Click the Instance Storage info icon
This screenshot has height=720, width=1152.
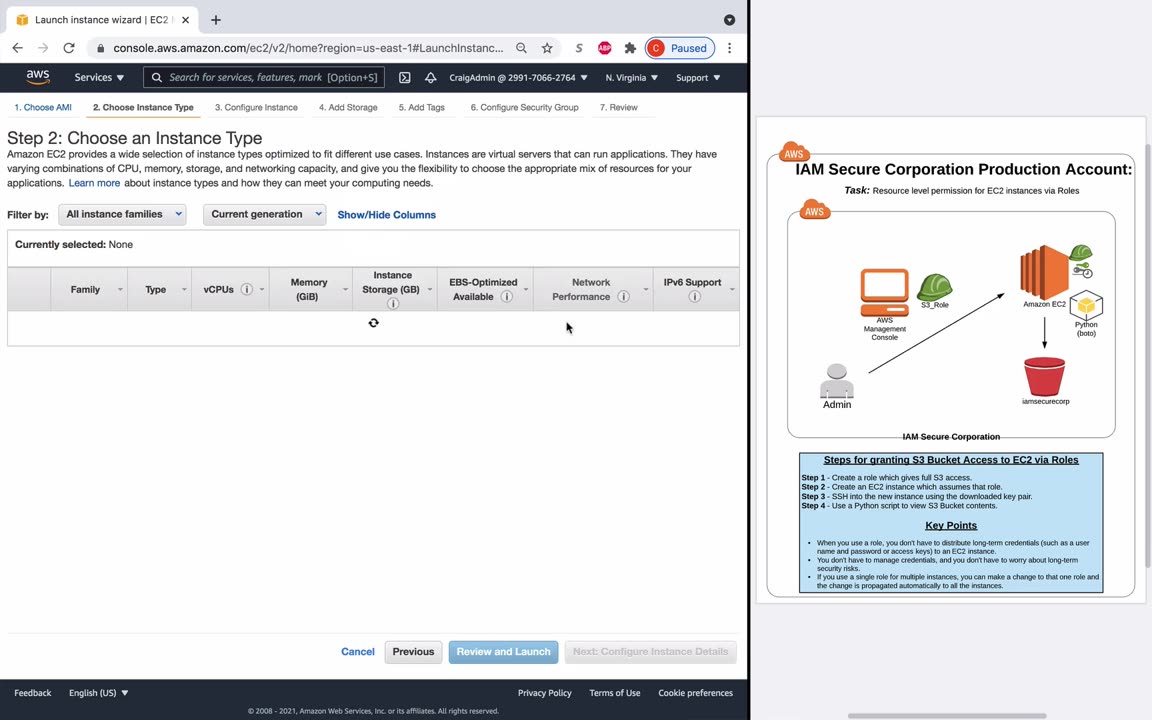coord(393,303)
